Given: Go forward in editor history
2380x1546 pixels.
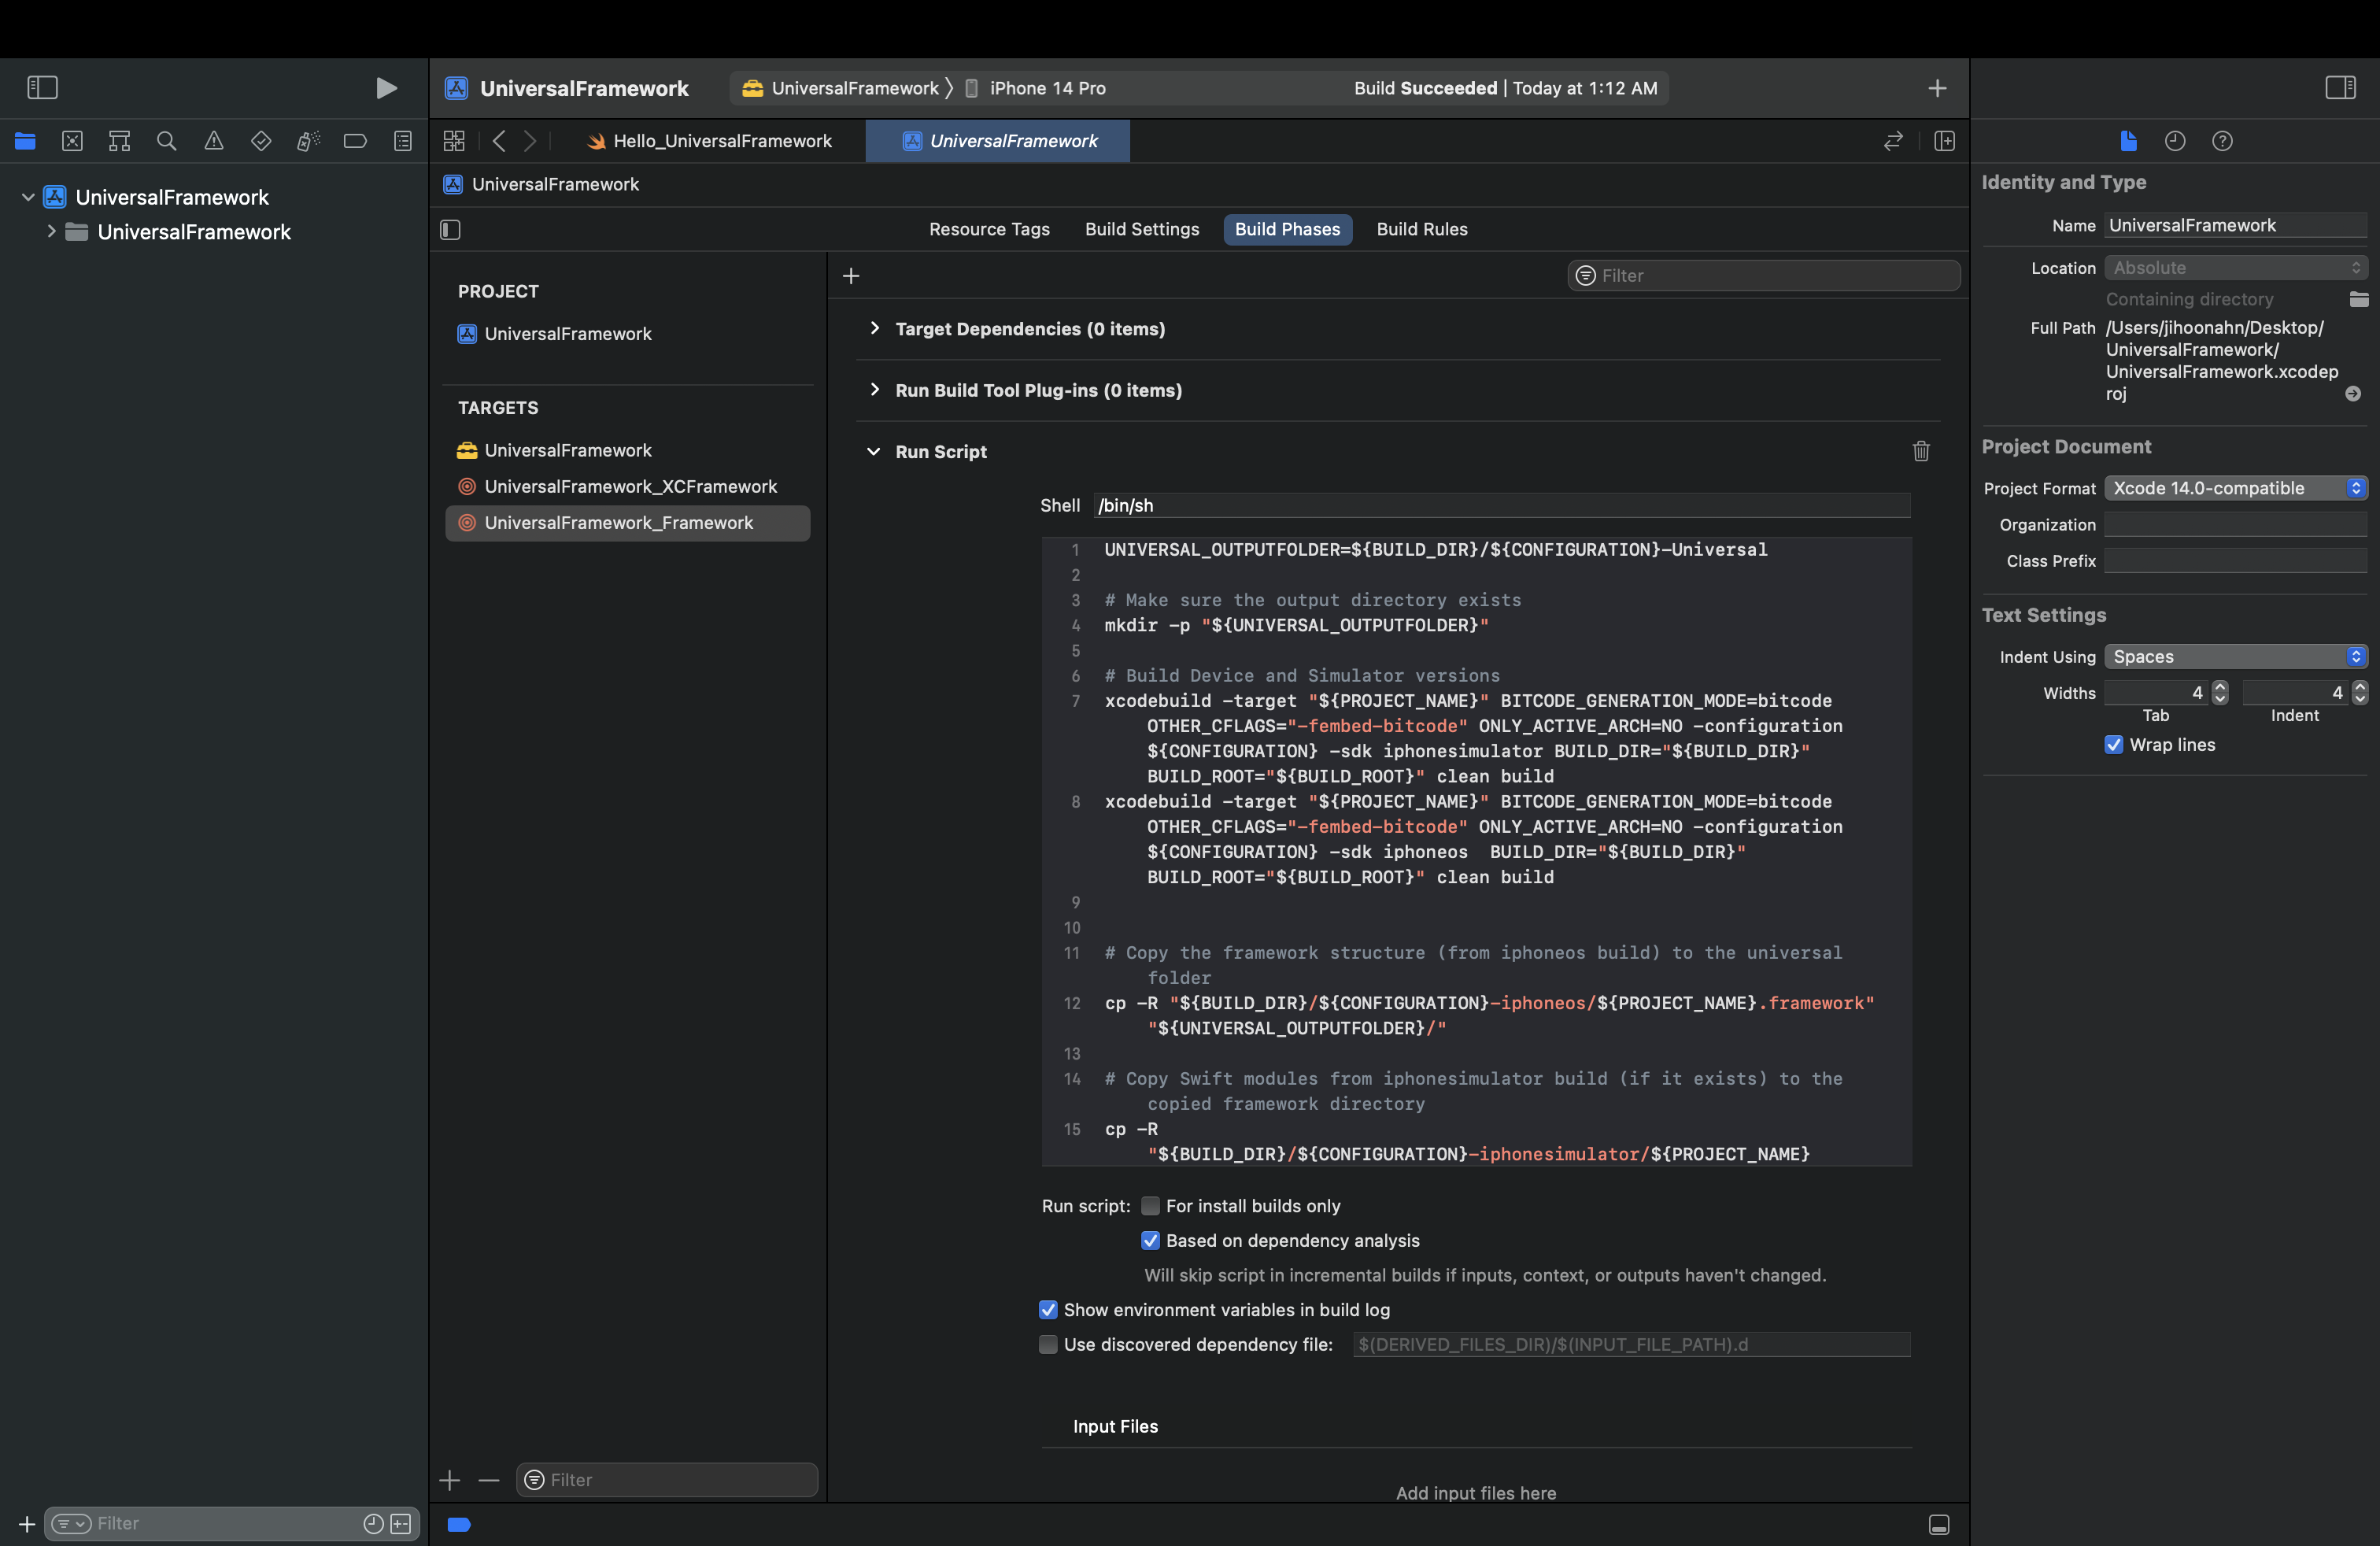Looking at the screenshot, I should 530,141.
